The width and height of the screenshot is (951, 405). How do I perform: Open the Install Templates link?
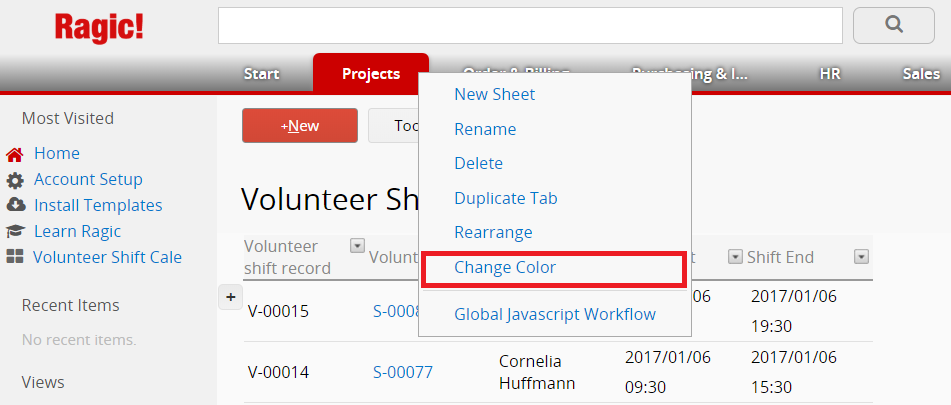coord(98,206)
